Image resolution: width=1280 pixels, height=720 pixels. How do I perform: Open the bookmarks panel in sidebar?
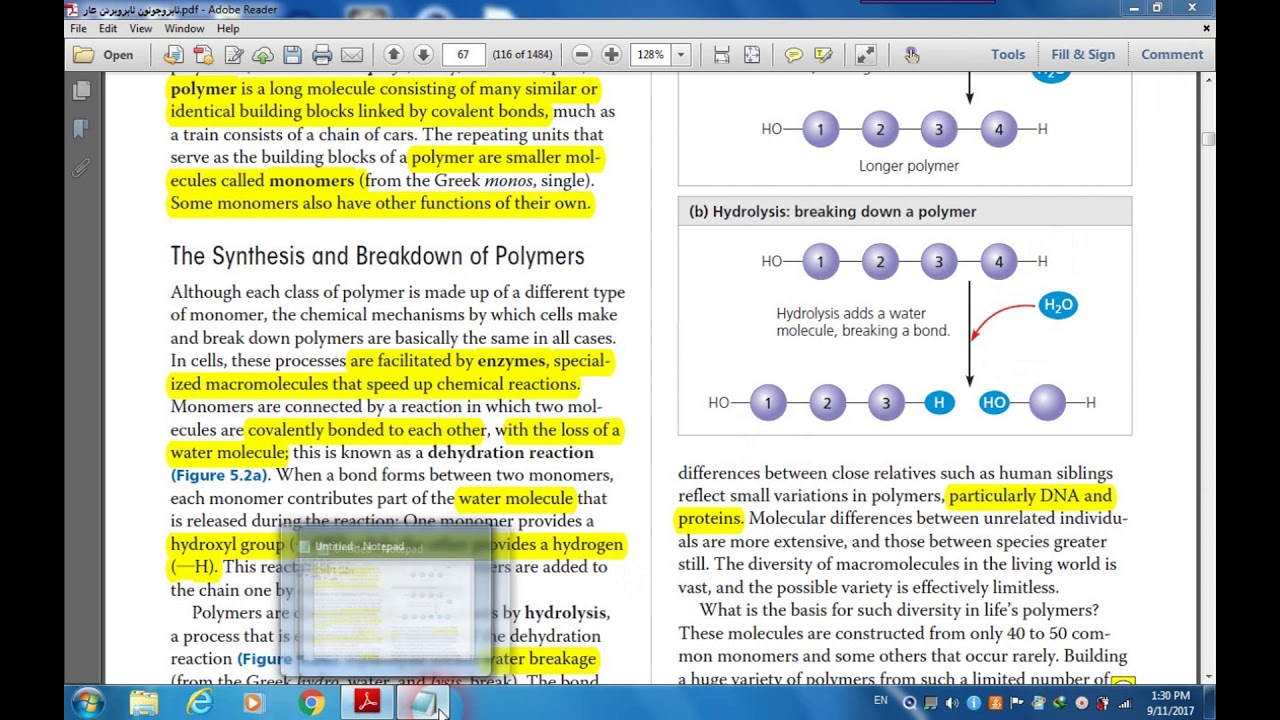tap(81, 129)
